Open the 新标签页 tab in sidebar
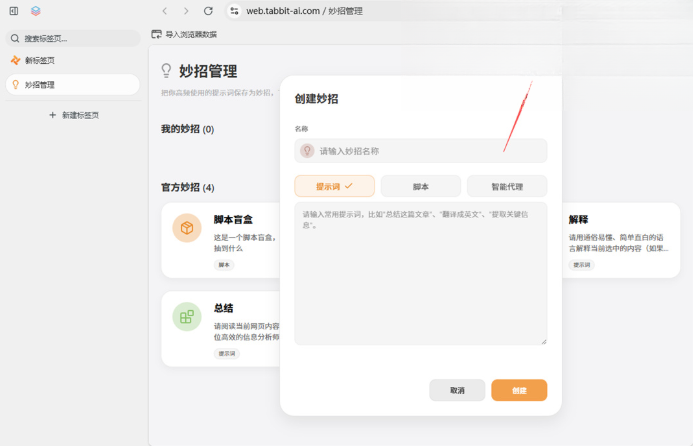 click(x=73, y=61)
